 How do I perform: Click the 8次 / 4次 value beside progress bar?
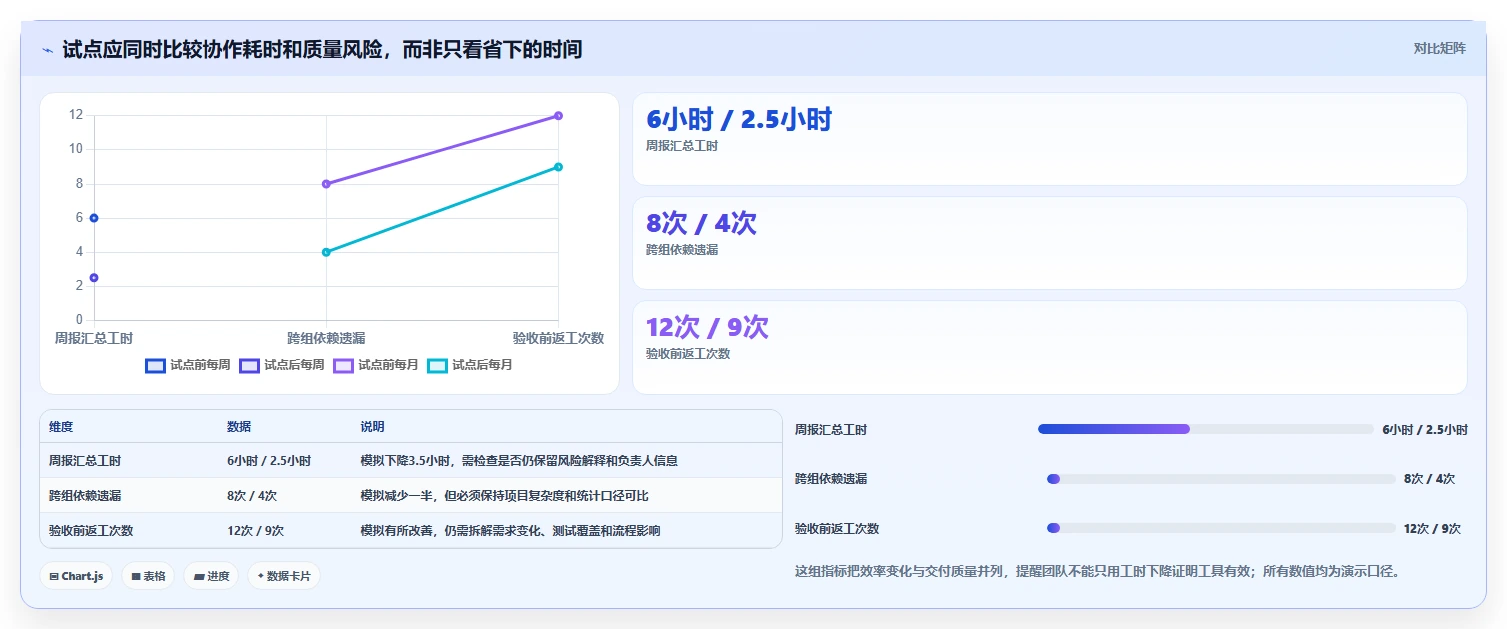tap(1429, 479)
